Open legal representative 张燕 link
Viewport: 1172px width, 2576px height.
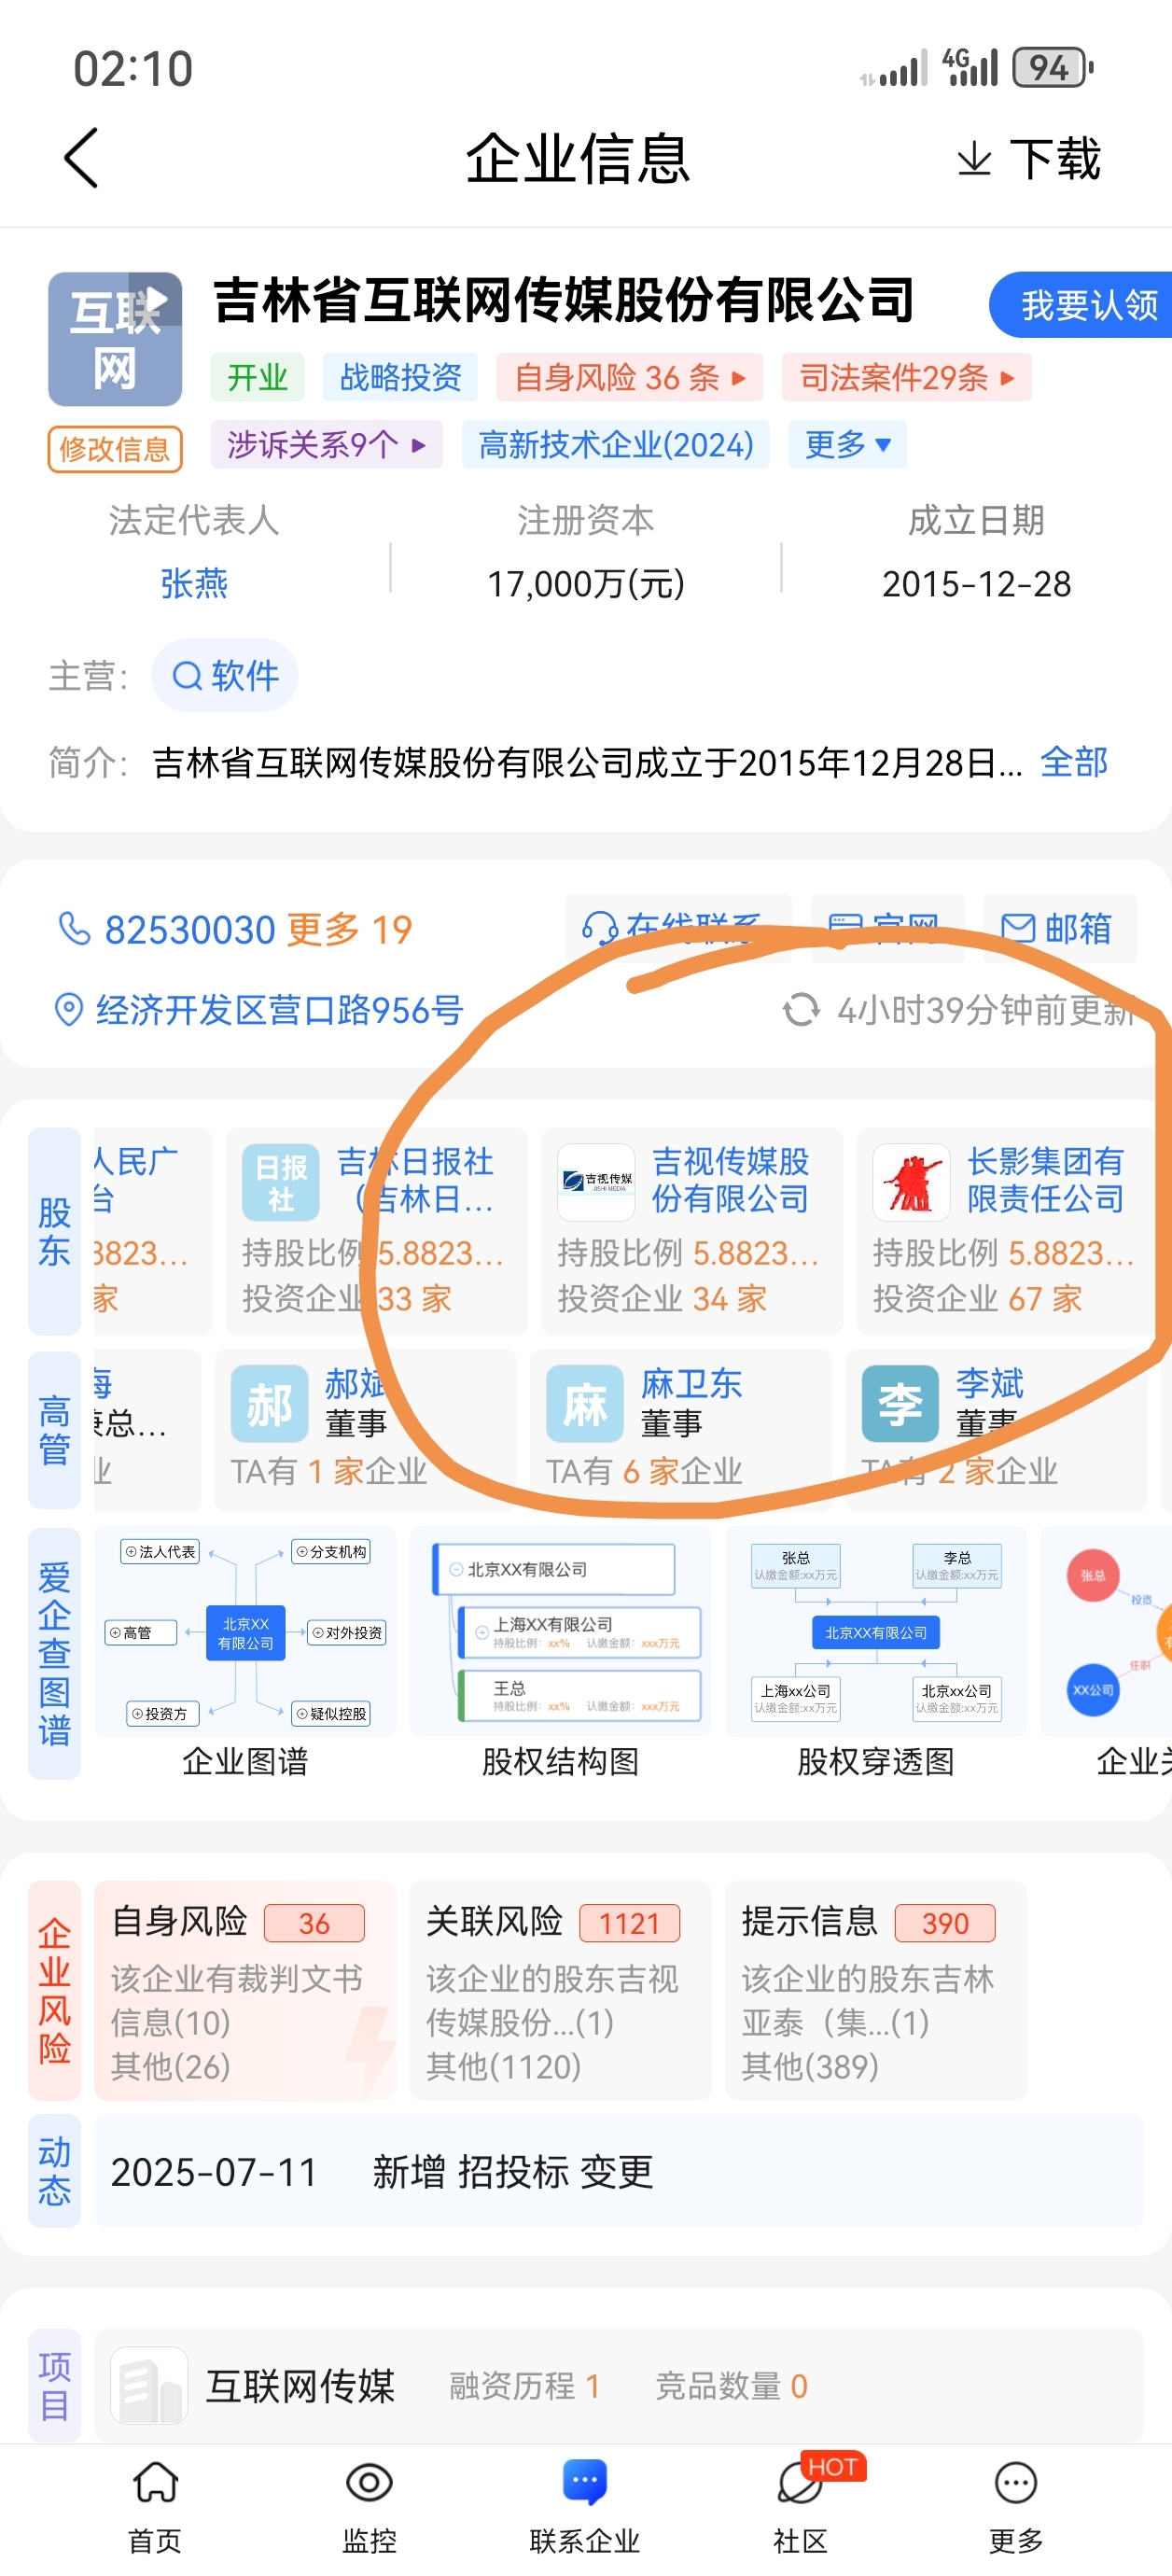[194, 584]
